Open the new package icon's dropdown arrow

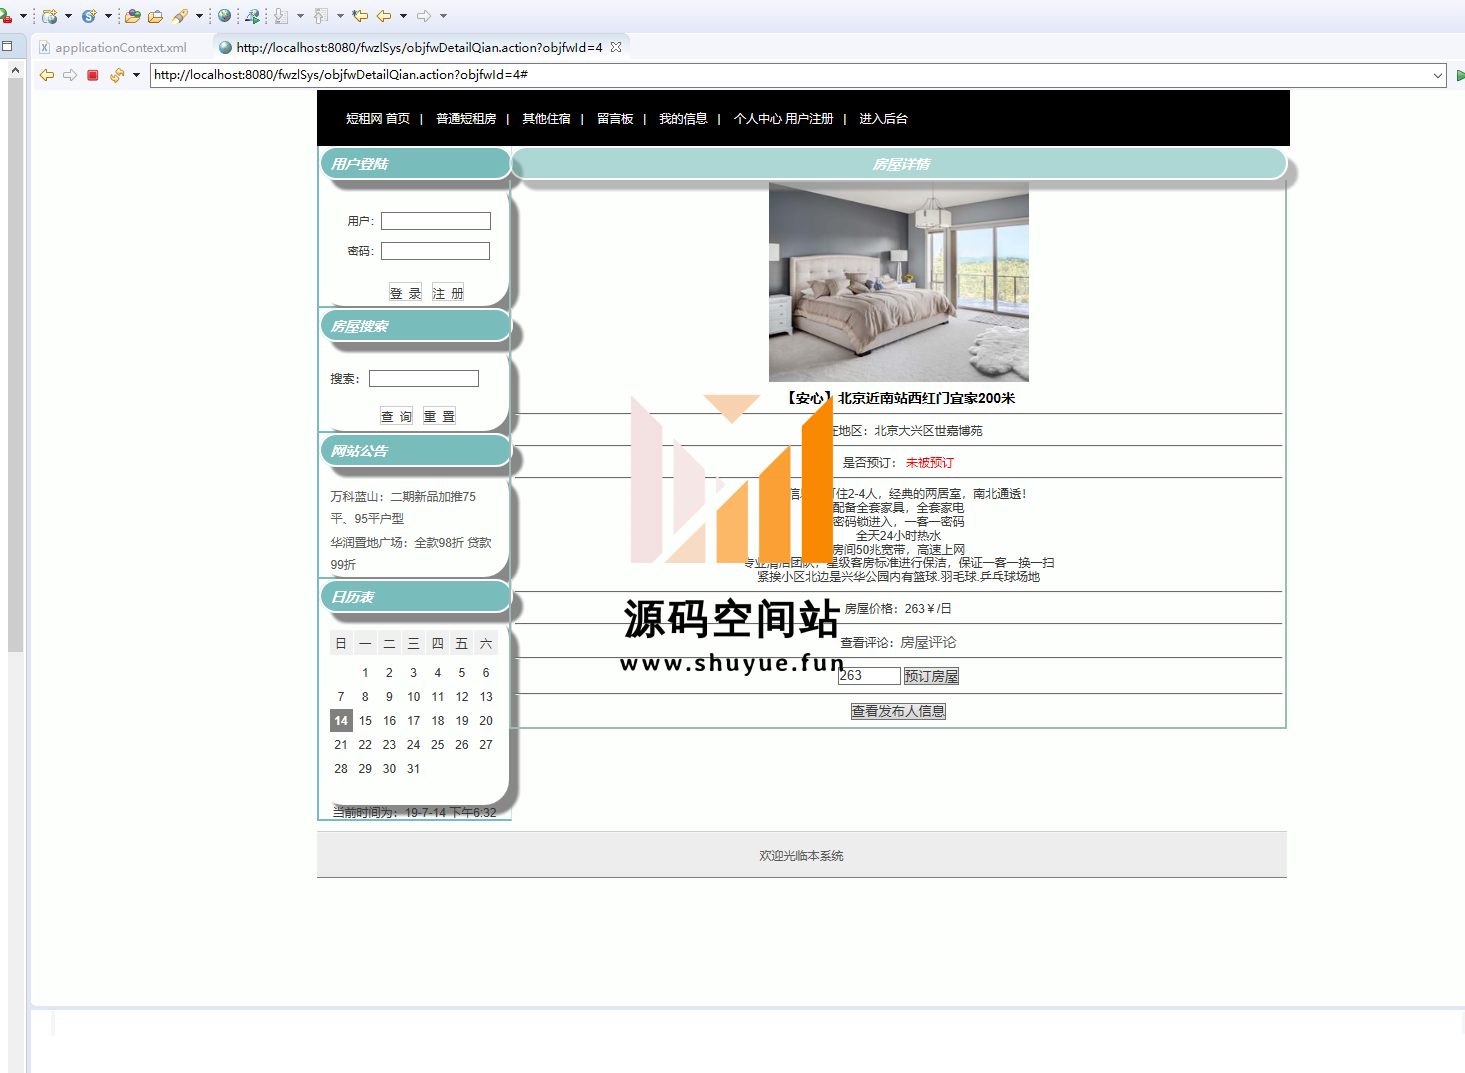(x=68, y=16)
